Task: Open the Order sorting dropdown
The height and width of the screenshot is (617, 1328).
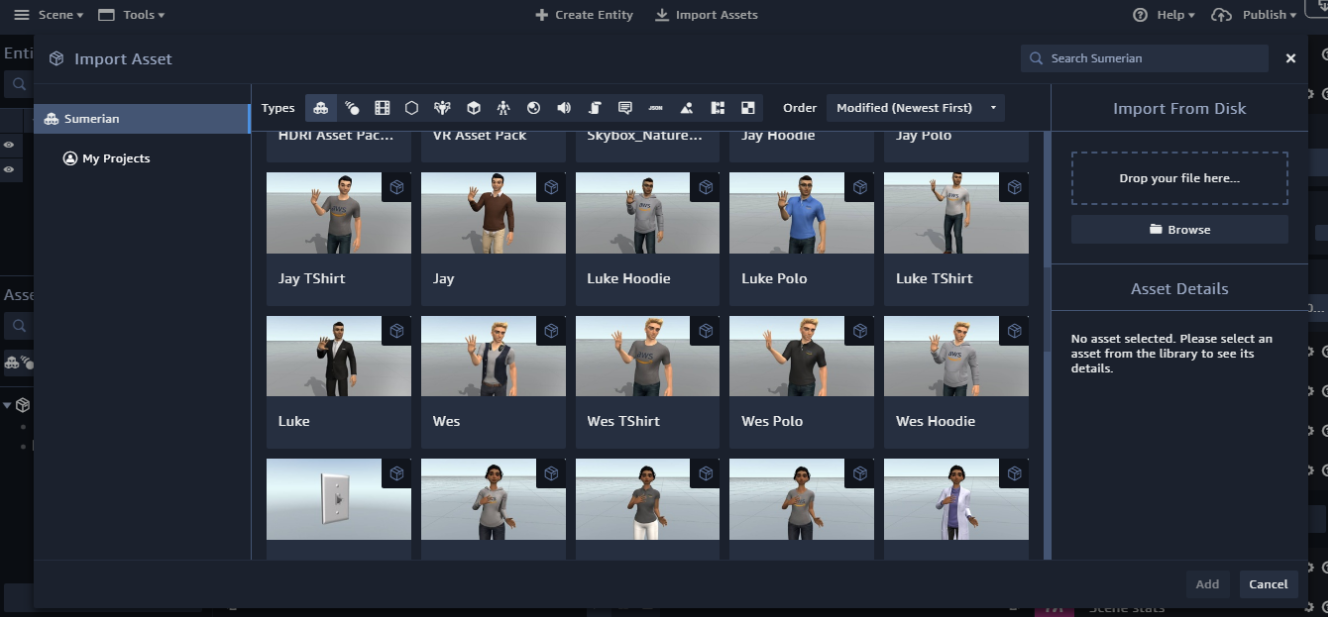Action: coord(915,108)
